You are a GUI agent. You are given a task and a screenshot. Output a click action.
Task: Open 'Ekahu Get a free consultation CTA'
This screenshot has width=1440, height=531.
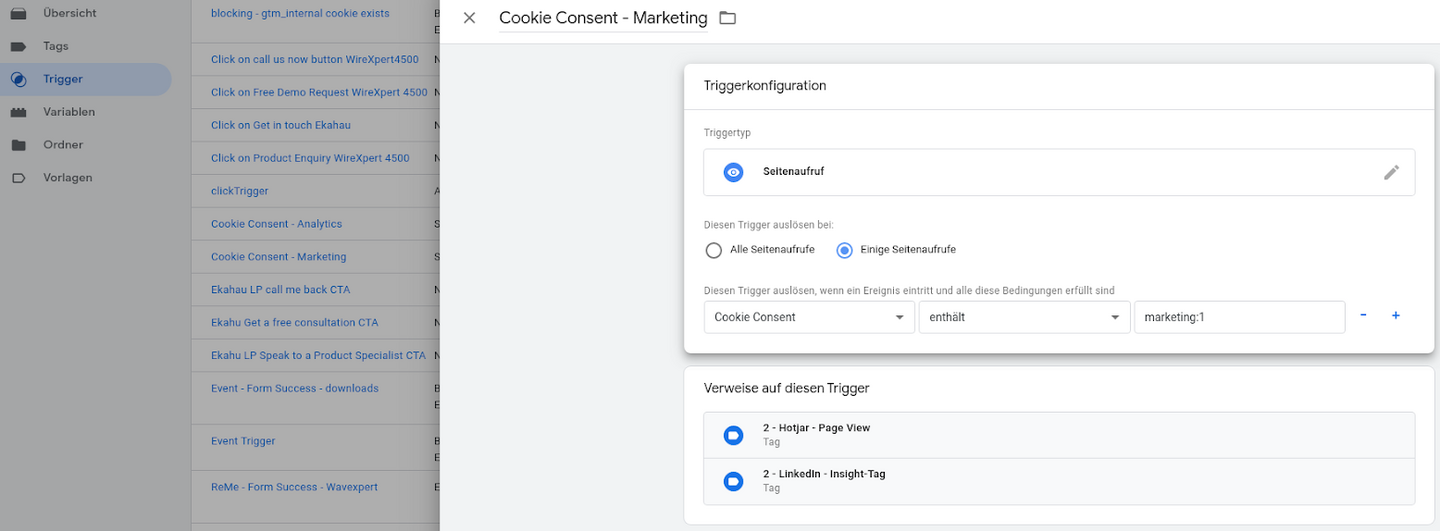coord(295,323)
